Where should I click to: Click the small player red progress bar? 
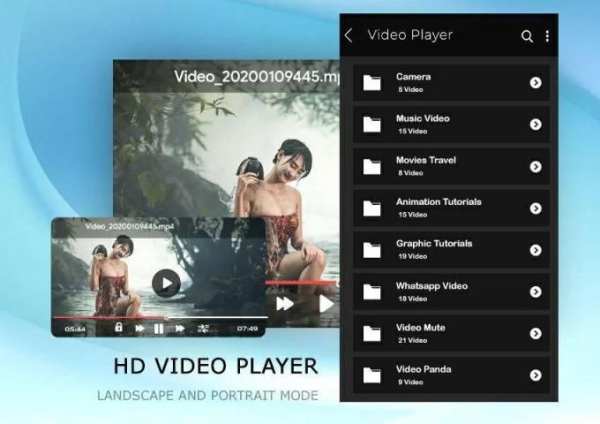pyautogui.click(x=110, y=318)
